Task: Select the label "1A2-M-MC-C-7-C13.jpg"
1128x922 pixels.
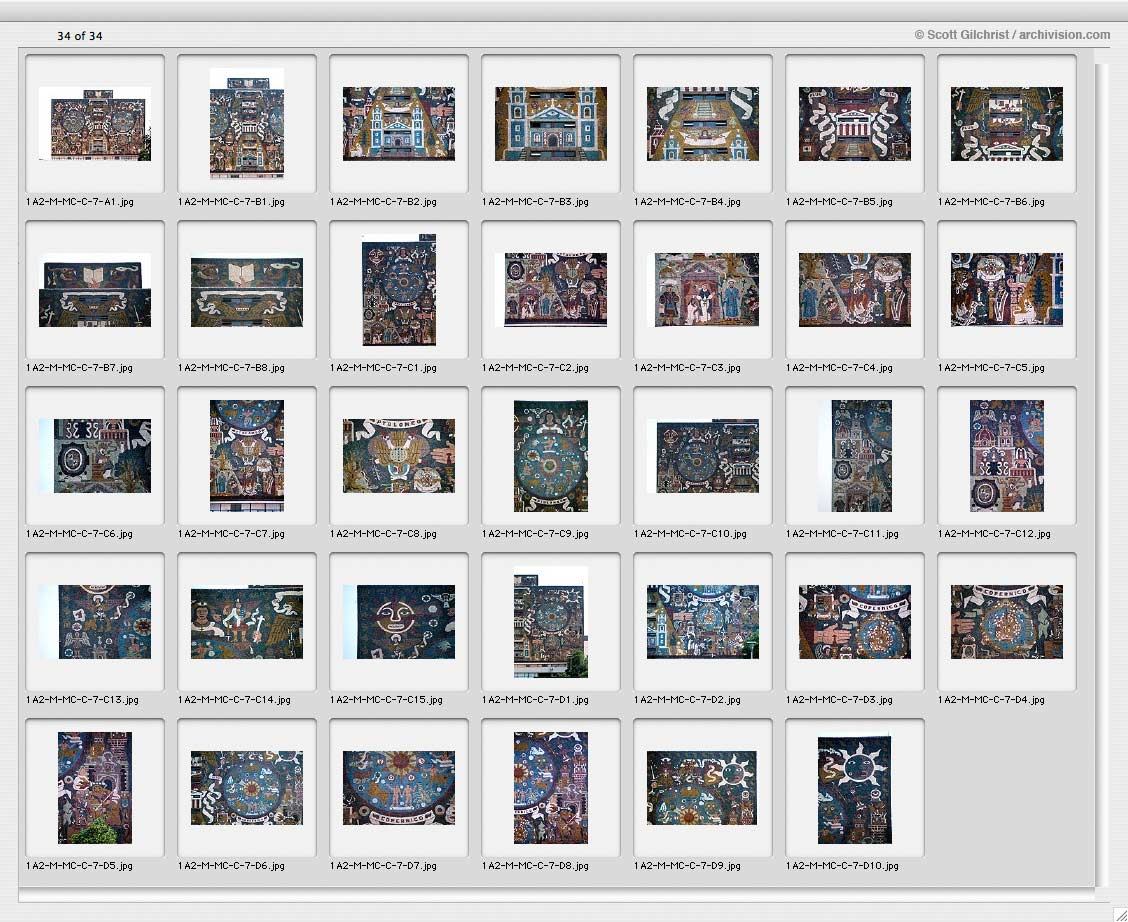Action: (83, 700)
